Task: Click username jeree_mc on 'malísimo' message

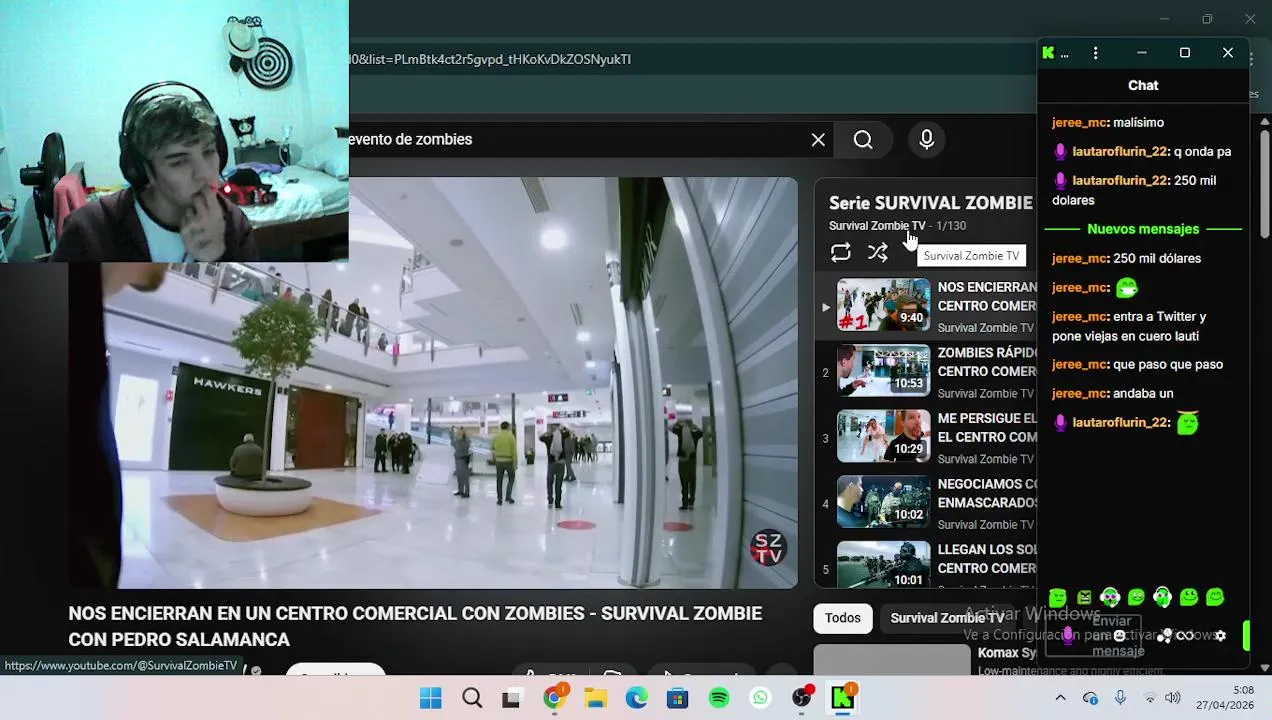Action: click(1079, 123)
